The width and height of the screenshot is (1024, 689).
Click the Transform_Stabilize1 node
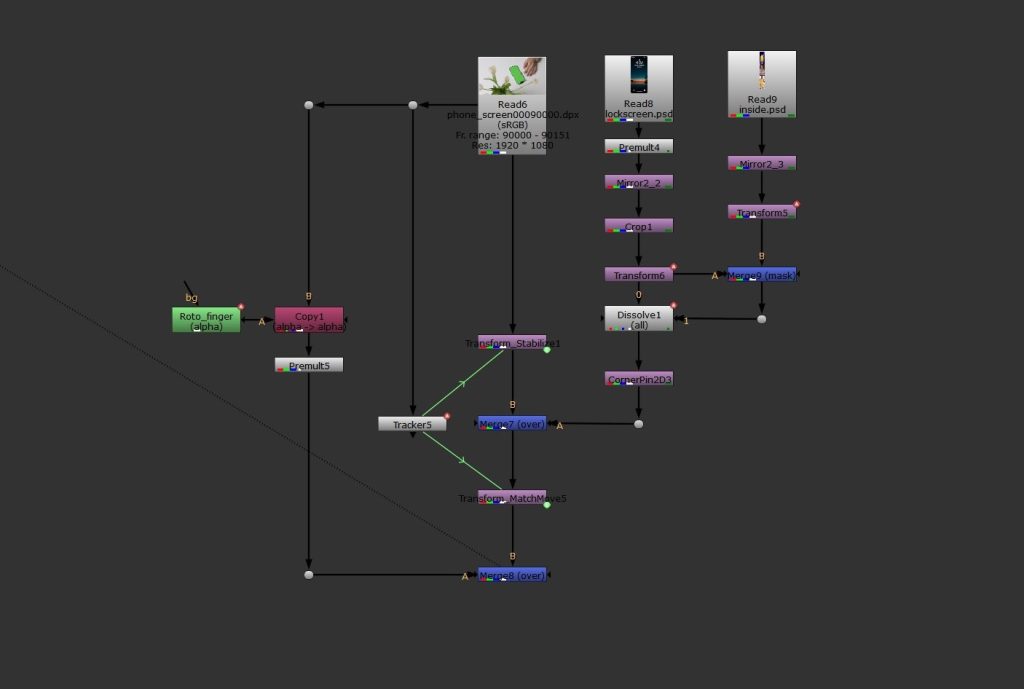[x=512, y=342]
